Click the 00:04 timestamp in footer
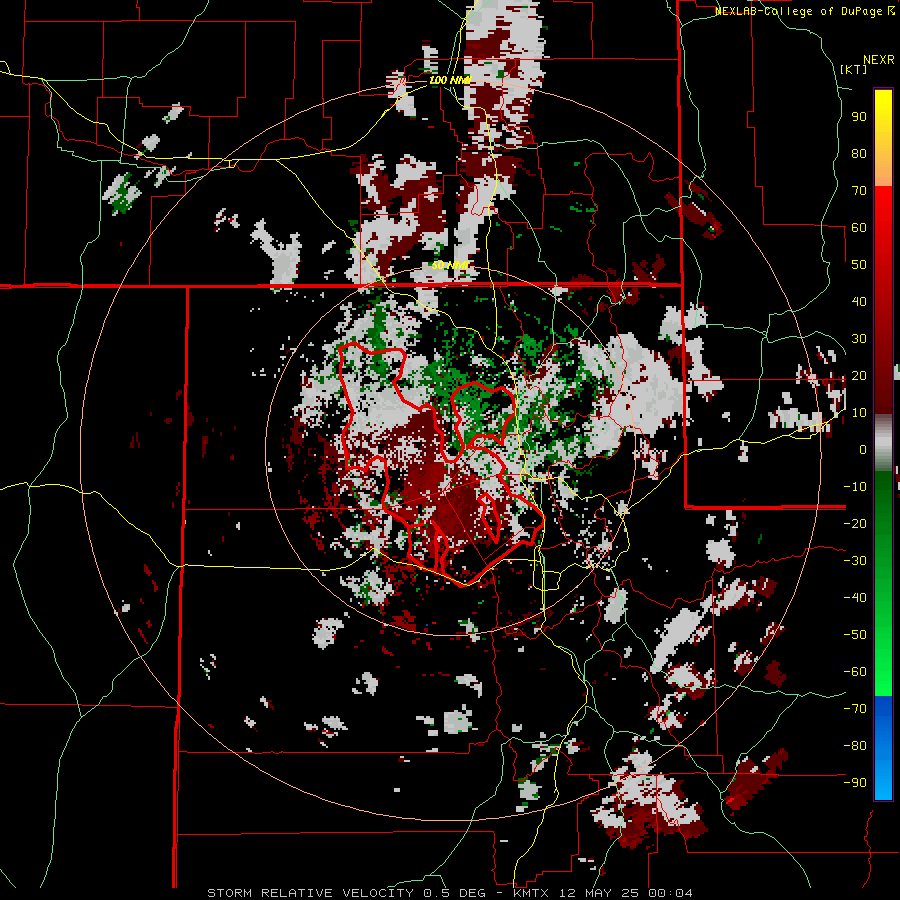This screenshot has height=900, width=900. (670, 893)
